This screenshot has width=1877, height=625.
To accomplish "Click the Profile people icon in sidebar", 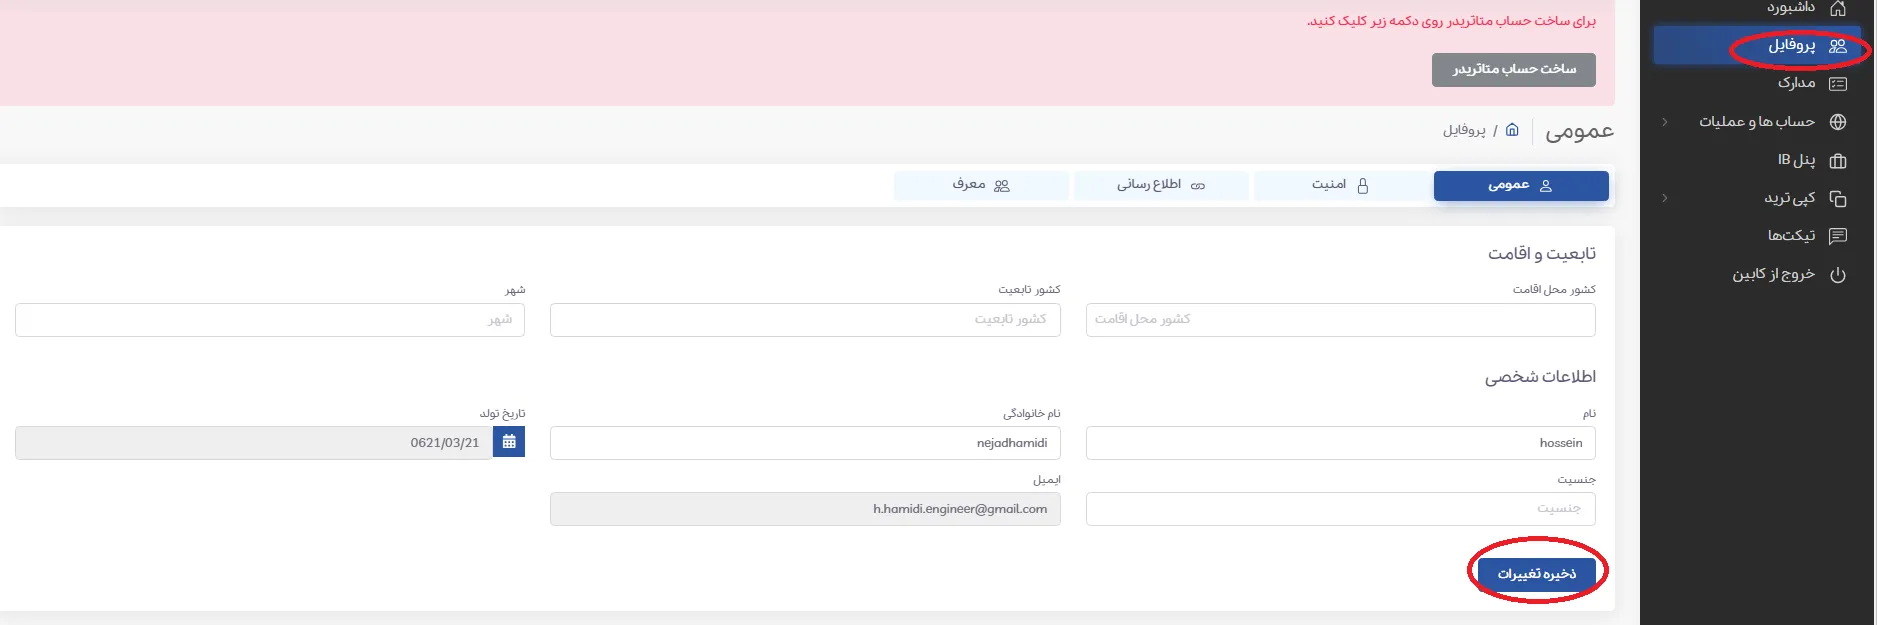I will 1837,46.
